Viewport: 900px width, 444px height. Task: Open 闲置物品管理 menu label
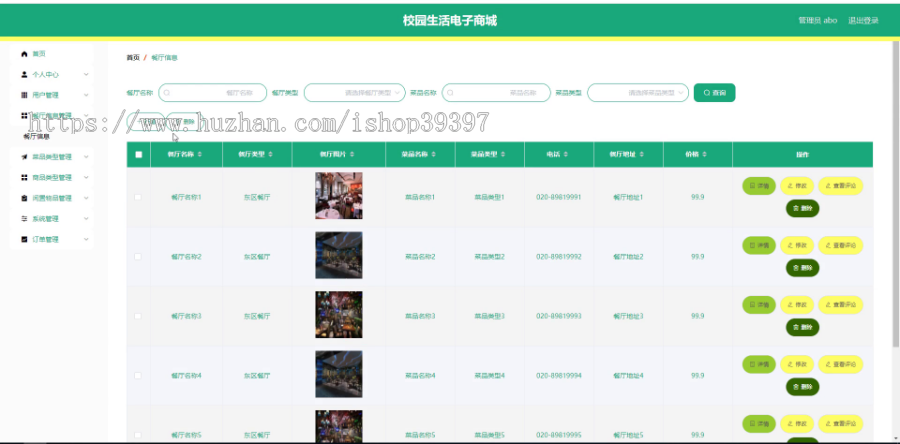(x=52, y=198)
